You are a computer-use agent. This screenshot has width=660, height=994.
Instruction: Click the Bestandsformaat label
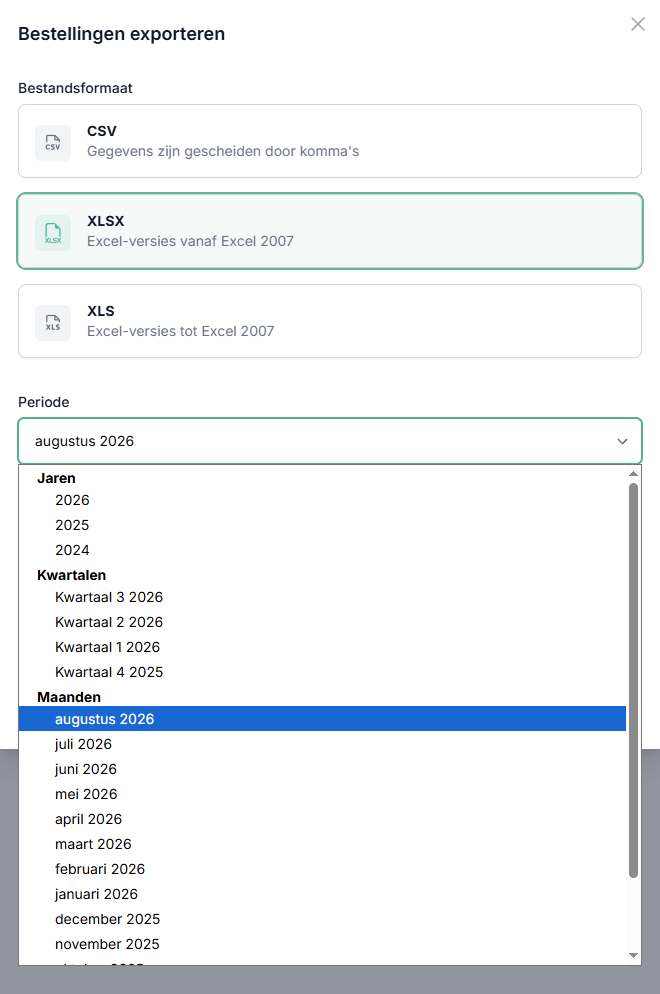(x=75, y=88)
